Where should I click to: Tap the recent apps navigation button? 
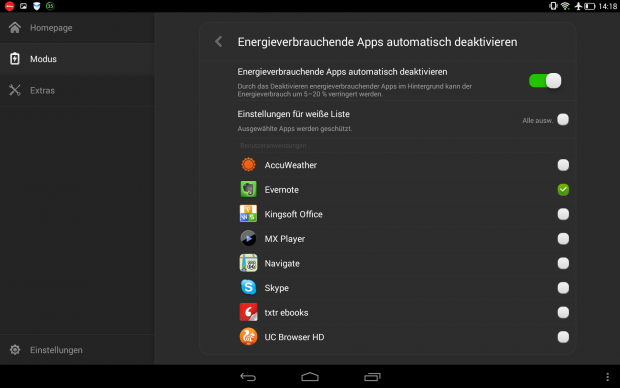(x=372, y=377)
